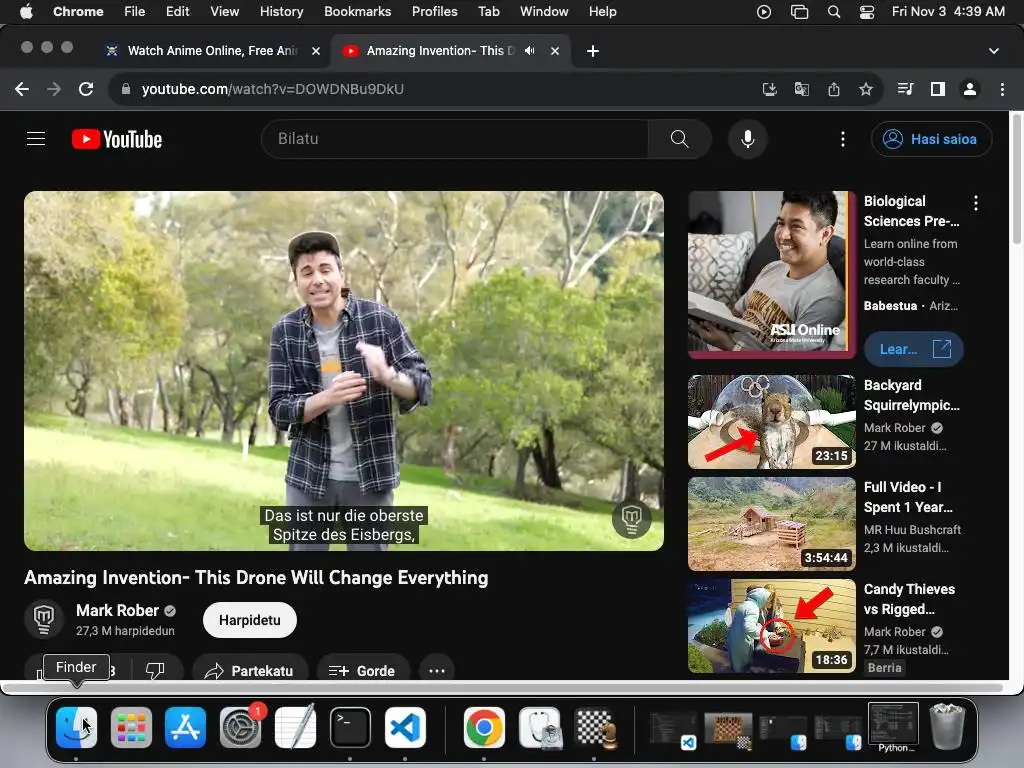
Task: Bookmark this page with star icon
Action: point(866,89)
